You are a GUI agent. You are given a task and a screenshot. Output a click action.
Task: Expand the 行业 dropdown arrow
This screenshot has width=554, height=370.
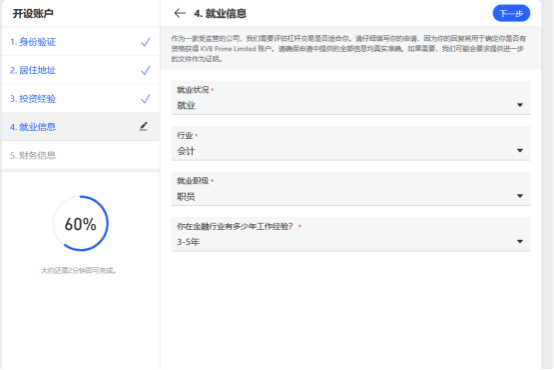520,151
